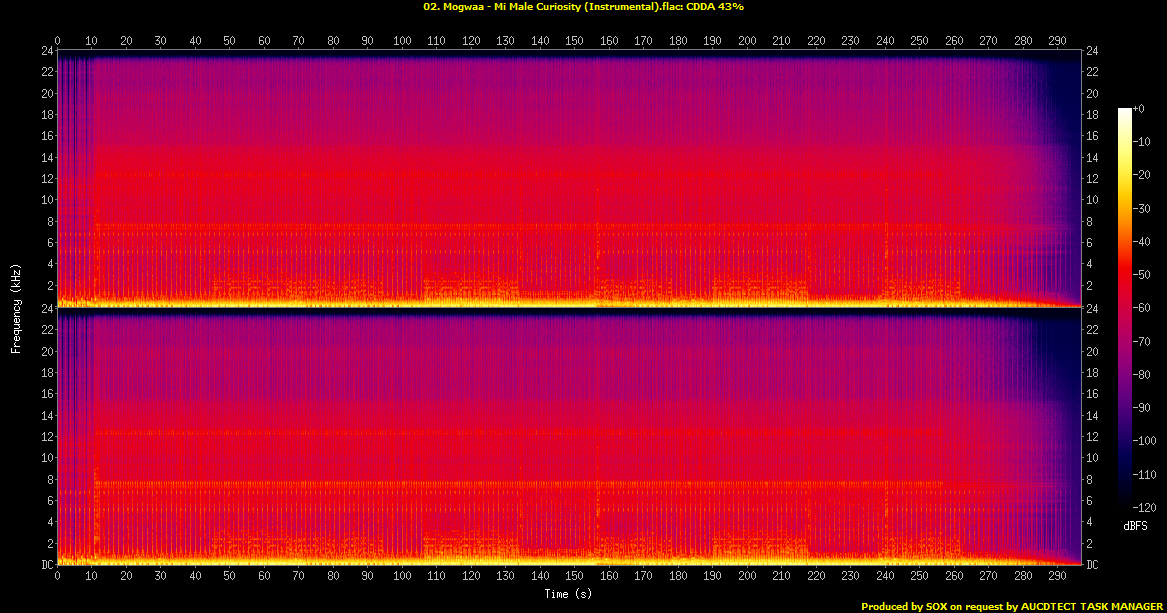Viewport: 1167px width, 613px height.
Task: Click the "-30" value on the dBFS scale
Action: [x=1142, y=208]
